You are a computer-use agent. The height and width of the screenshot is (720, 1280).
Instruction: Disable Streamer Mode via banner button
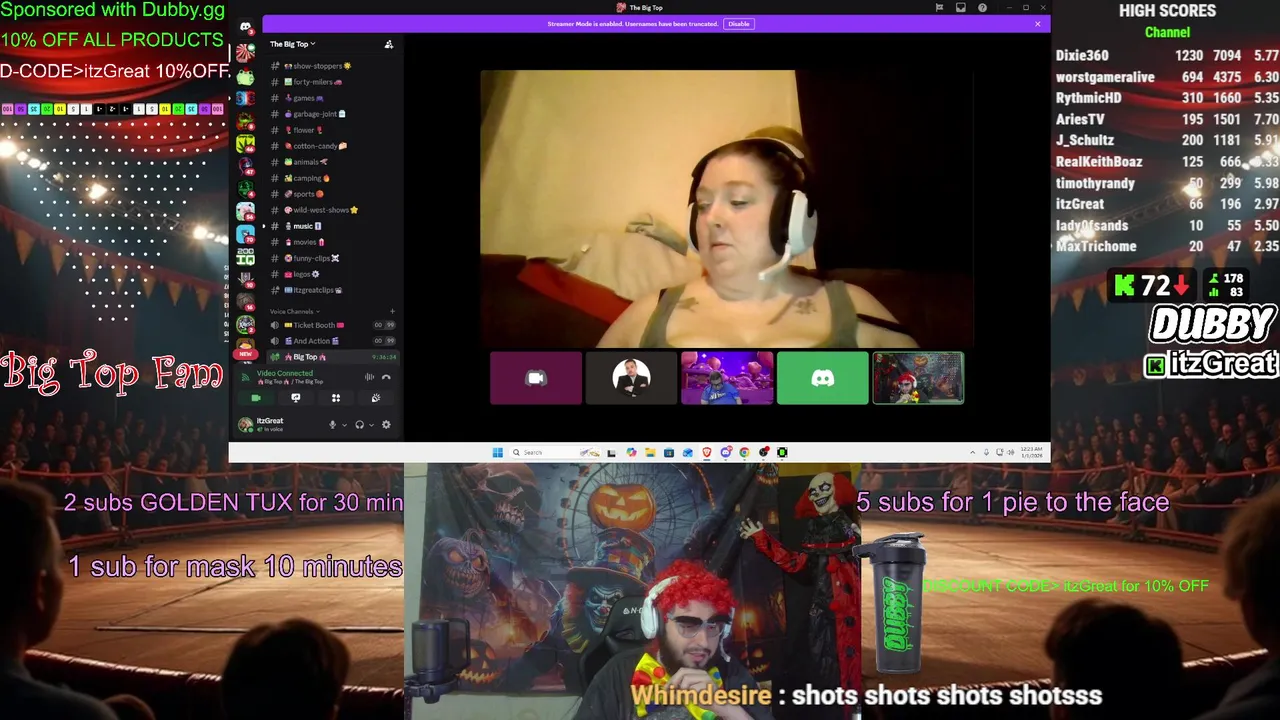[x=738, y=24]
